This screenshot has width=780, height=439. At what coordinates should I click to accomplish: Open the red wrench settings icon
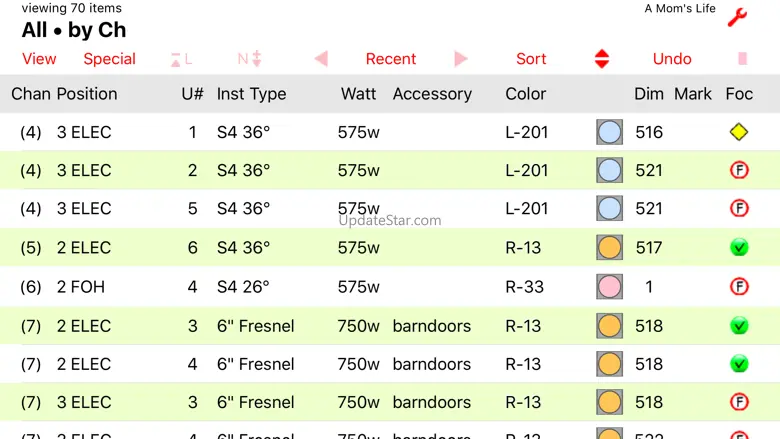[737, 17]
